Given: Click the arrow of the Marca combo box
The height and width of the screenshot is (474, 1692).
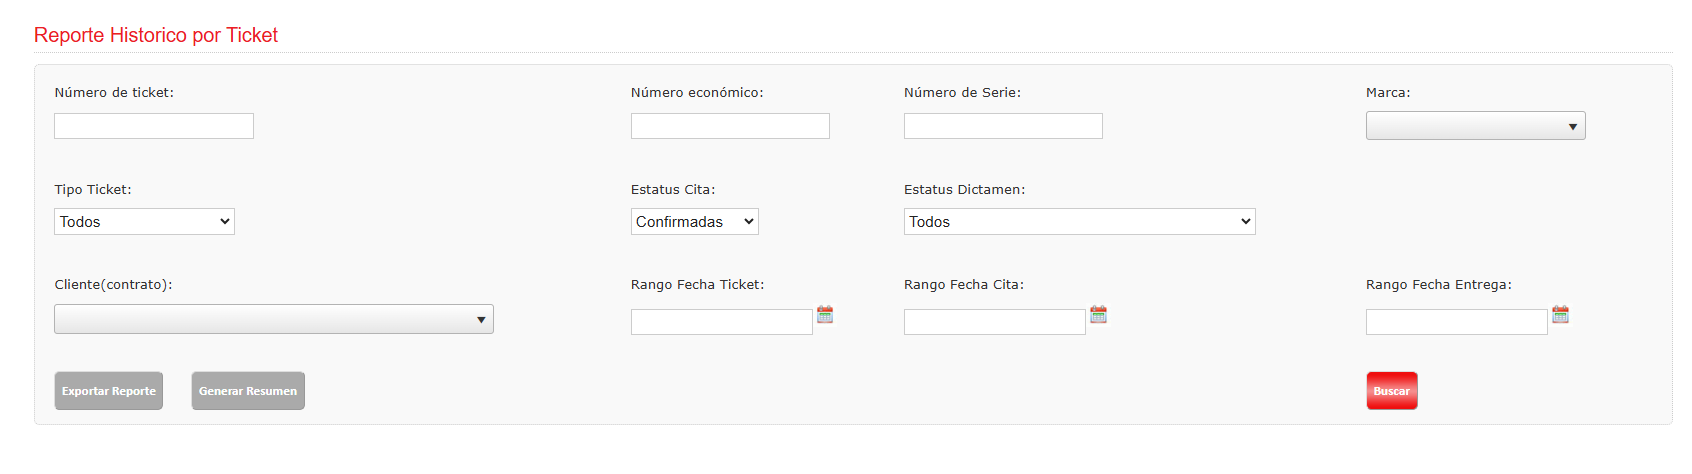Looking at the screenshot, I should (x=1573, y=127).
